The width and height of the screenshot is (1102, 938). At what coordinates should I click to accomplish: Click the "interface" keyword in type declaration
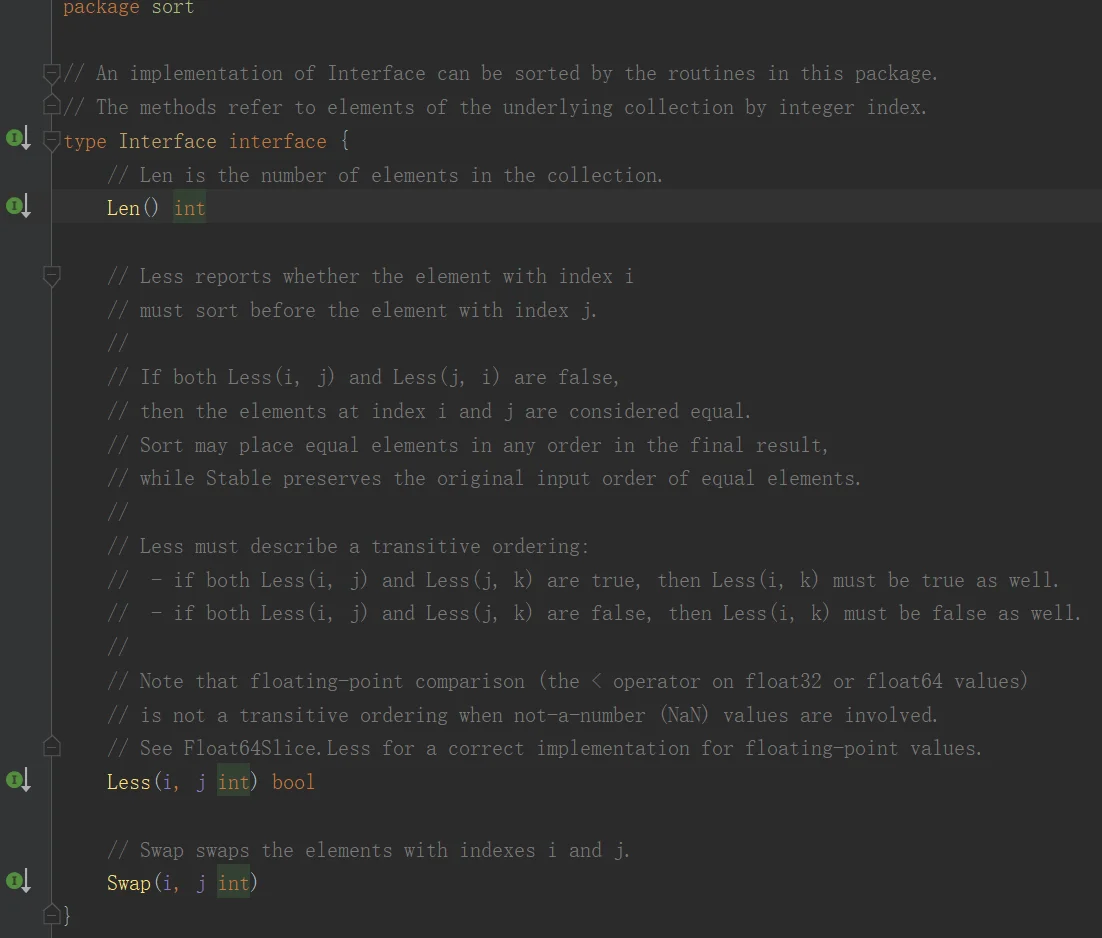point(277,141)
